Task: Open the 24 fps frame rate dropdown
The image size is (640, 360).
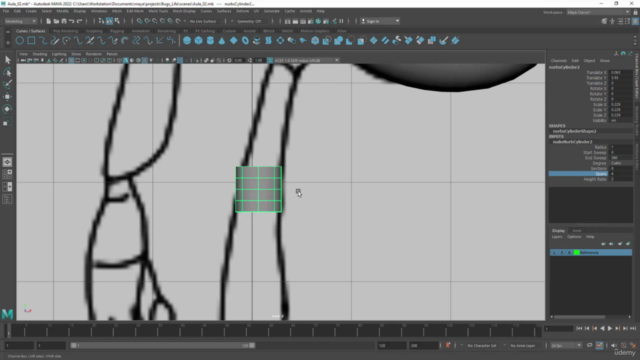Action: tap(566, 346)
